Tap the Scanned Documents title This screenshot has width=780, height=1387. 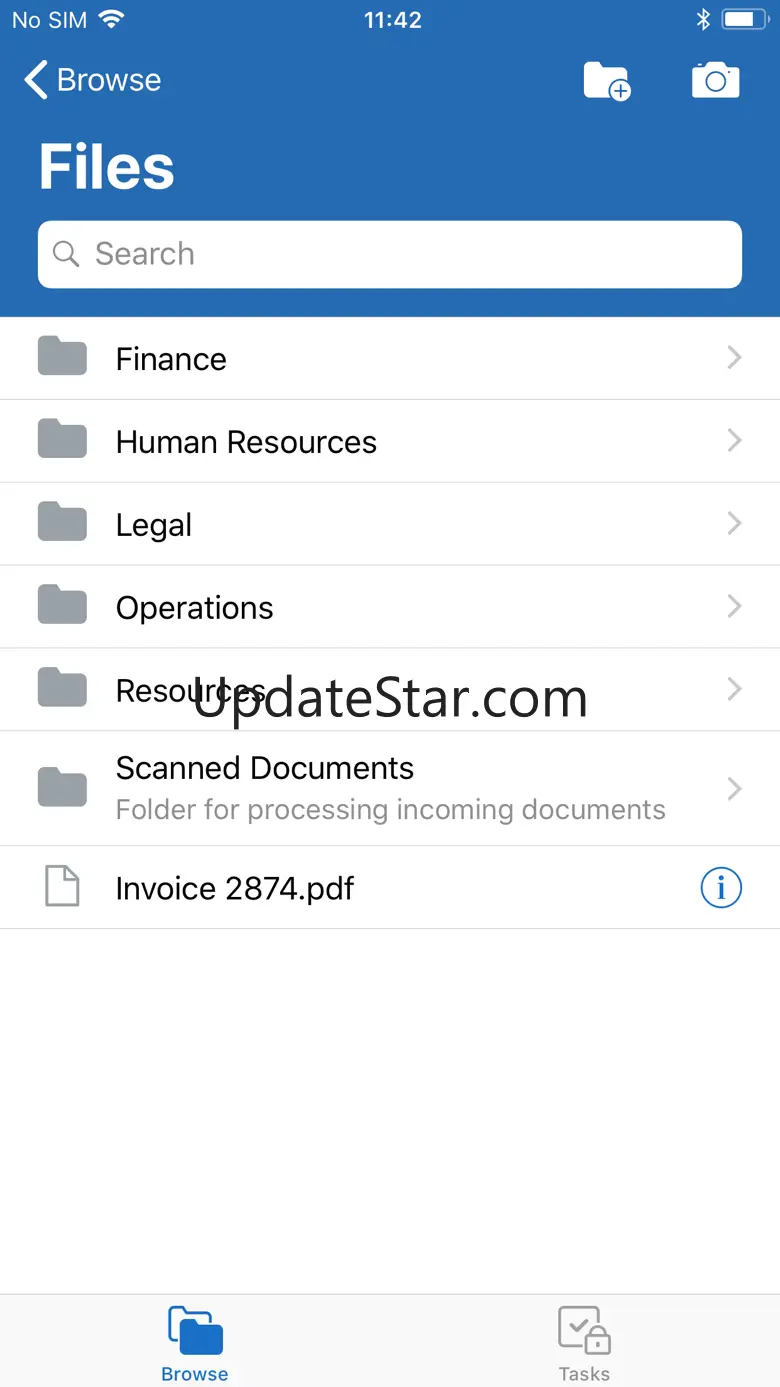click(x=265, y=768)
